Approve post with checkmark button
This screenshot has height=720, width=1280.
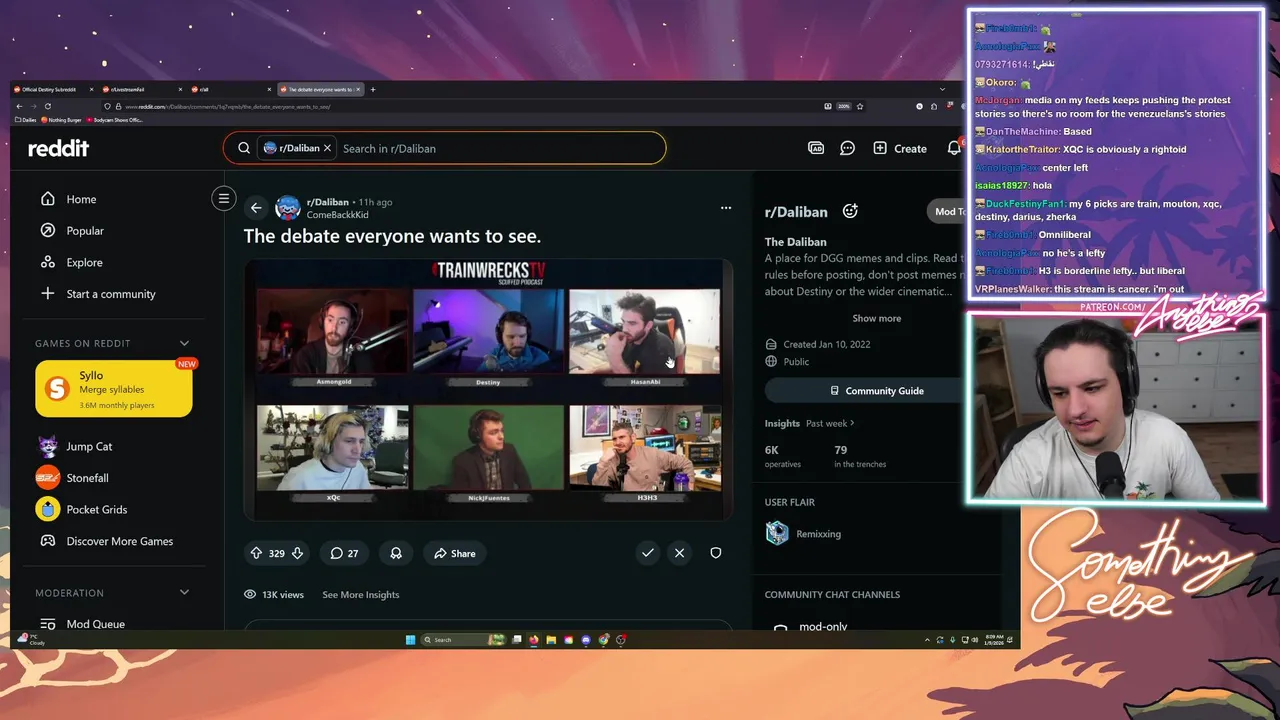pos(648,553)
